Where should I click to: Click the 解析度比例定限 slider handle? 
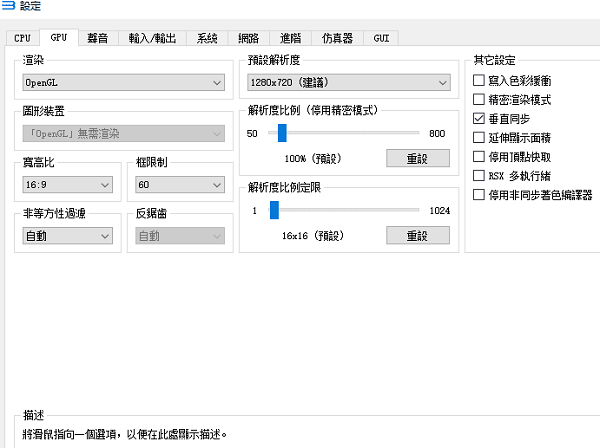[274, 210]
